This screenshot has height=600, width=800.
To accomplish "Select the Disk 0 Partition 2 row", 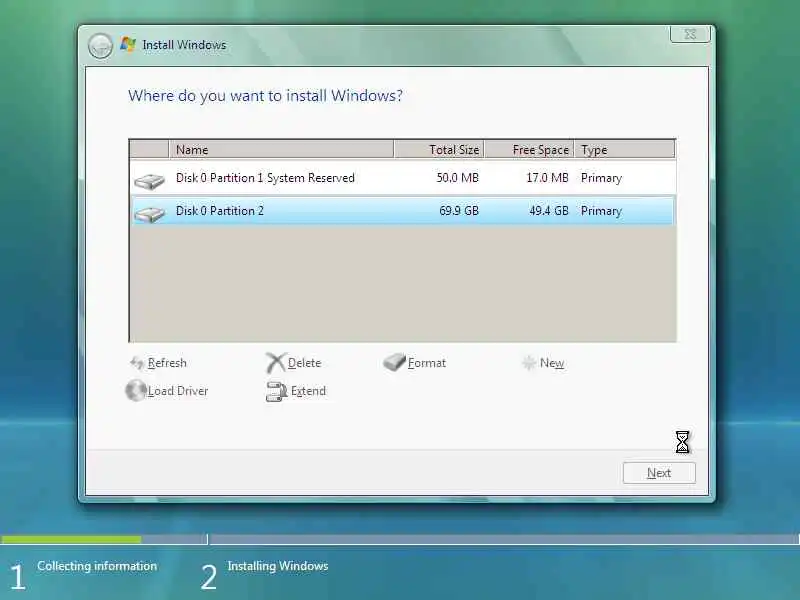I will click(x=403, y=211).
